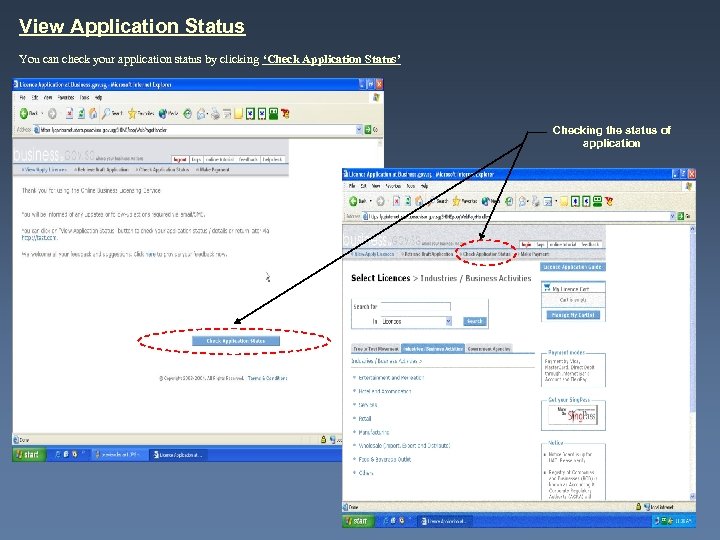Screen dimensions: 720x540
Task: Click Stop icon in right browser window
Action: pos(396,201)
